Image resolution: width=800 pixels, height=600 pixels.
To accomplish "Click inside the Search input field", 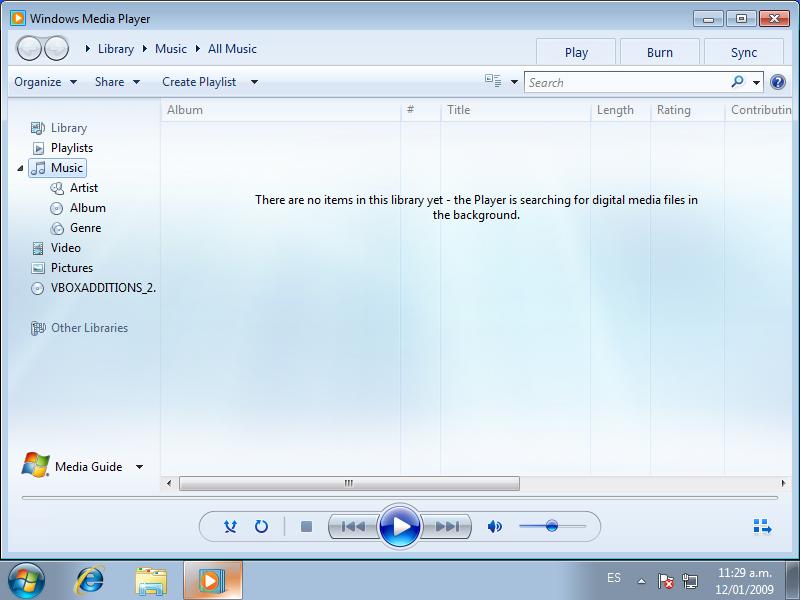I will [625, 82].
